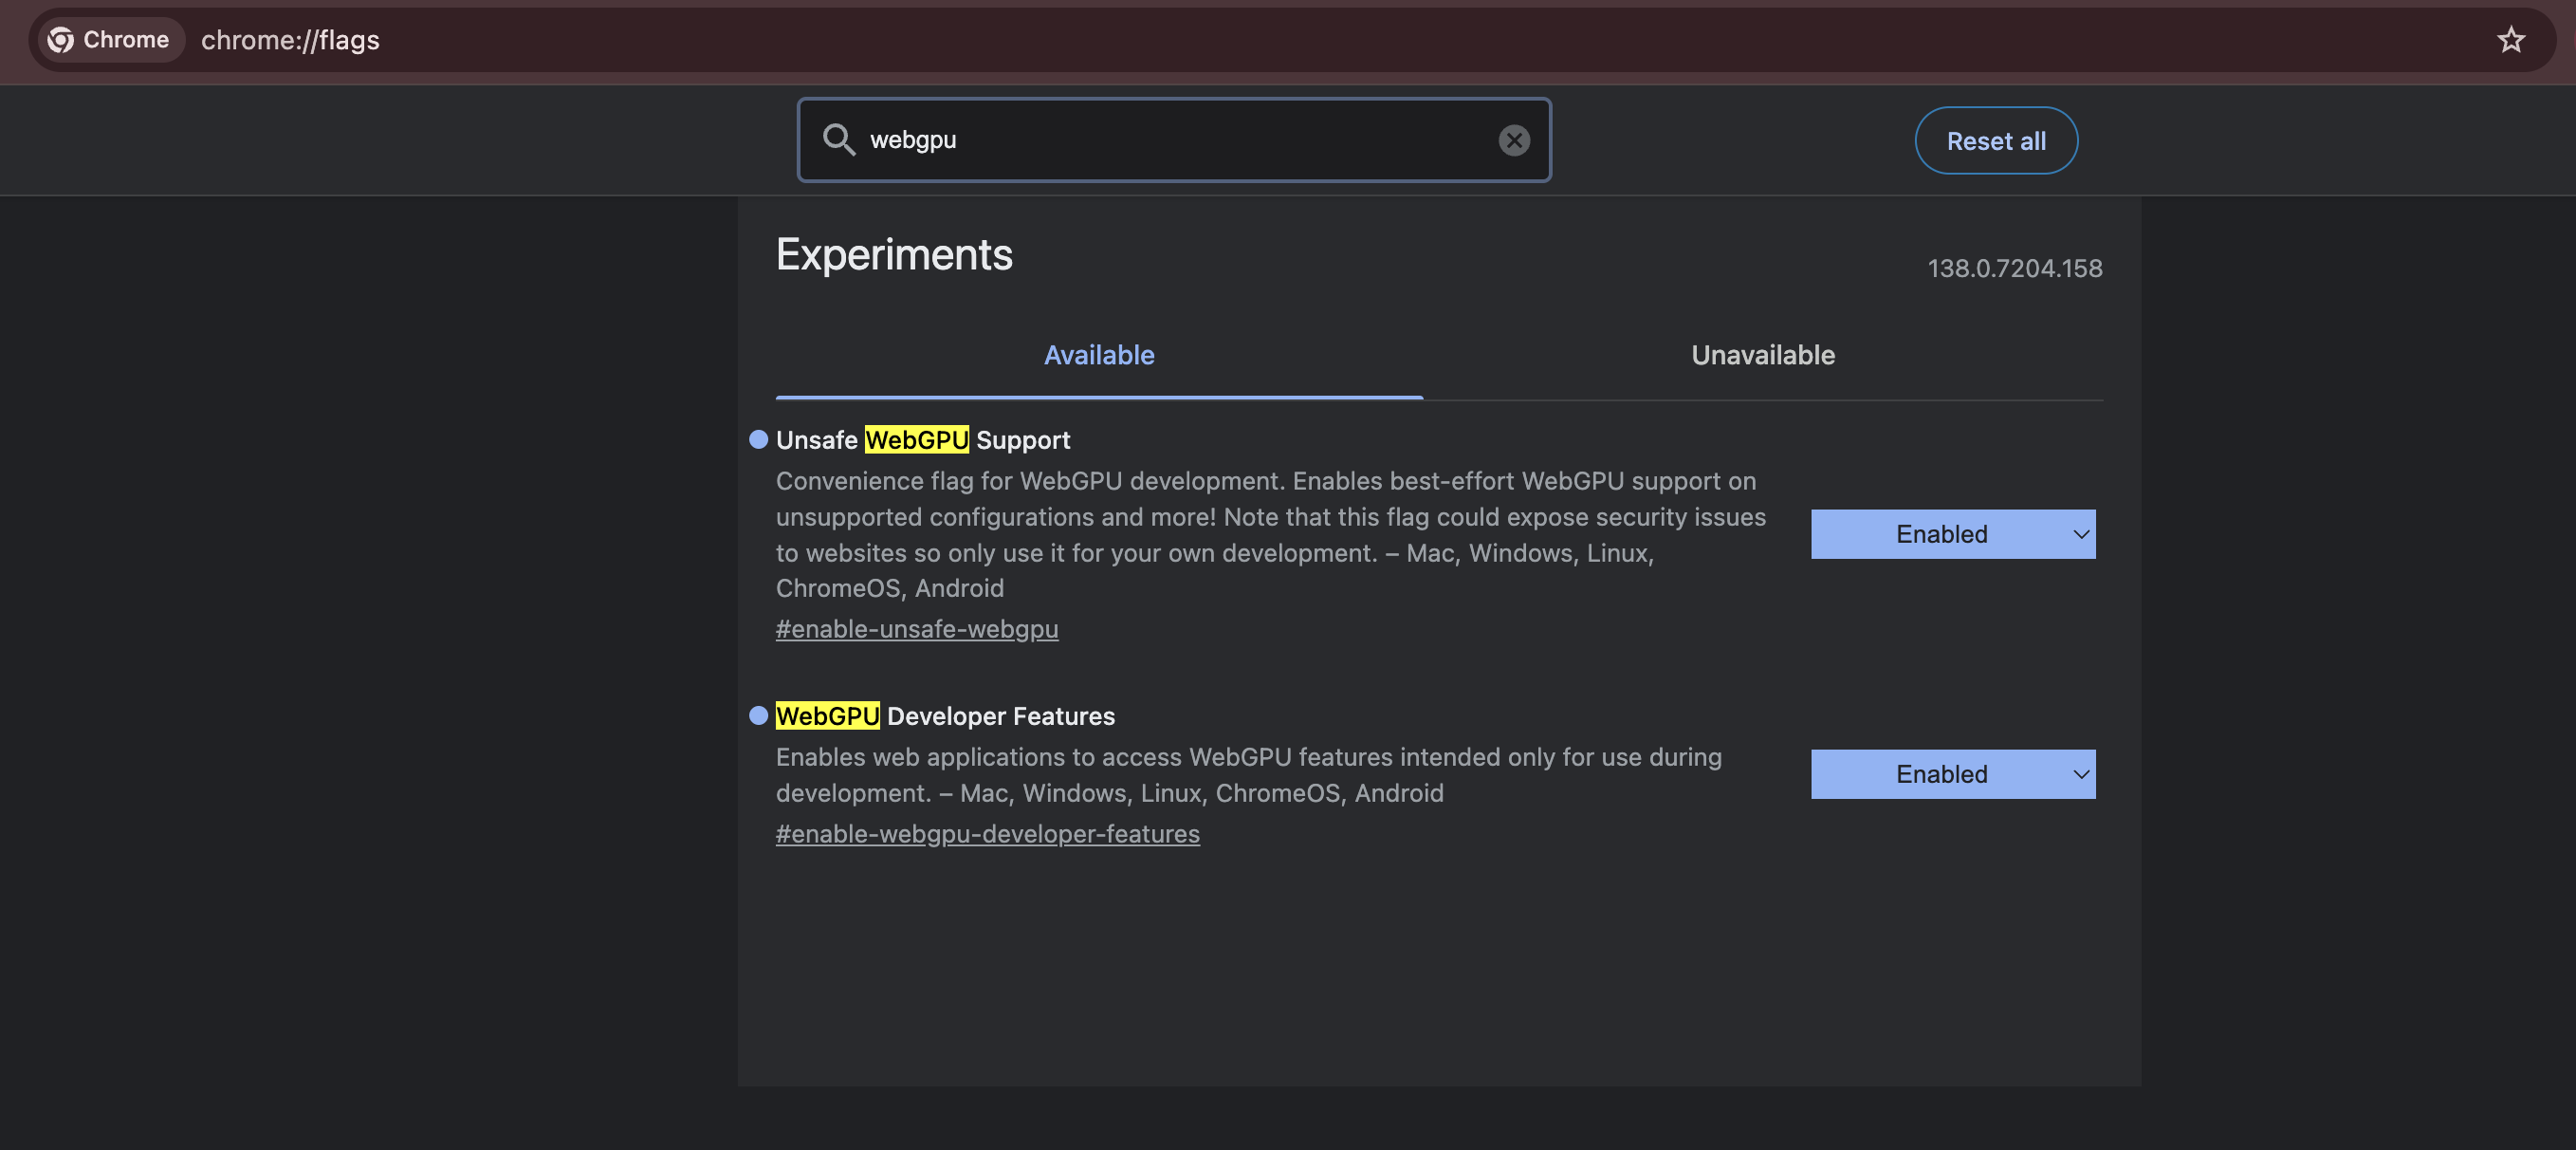
Task: Focus the flags search input field
Action: 1170,140
